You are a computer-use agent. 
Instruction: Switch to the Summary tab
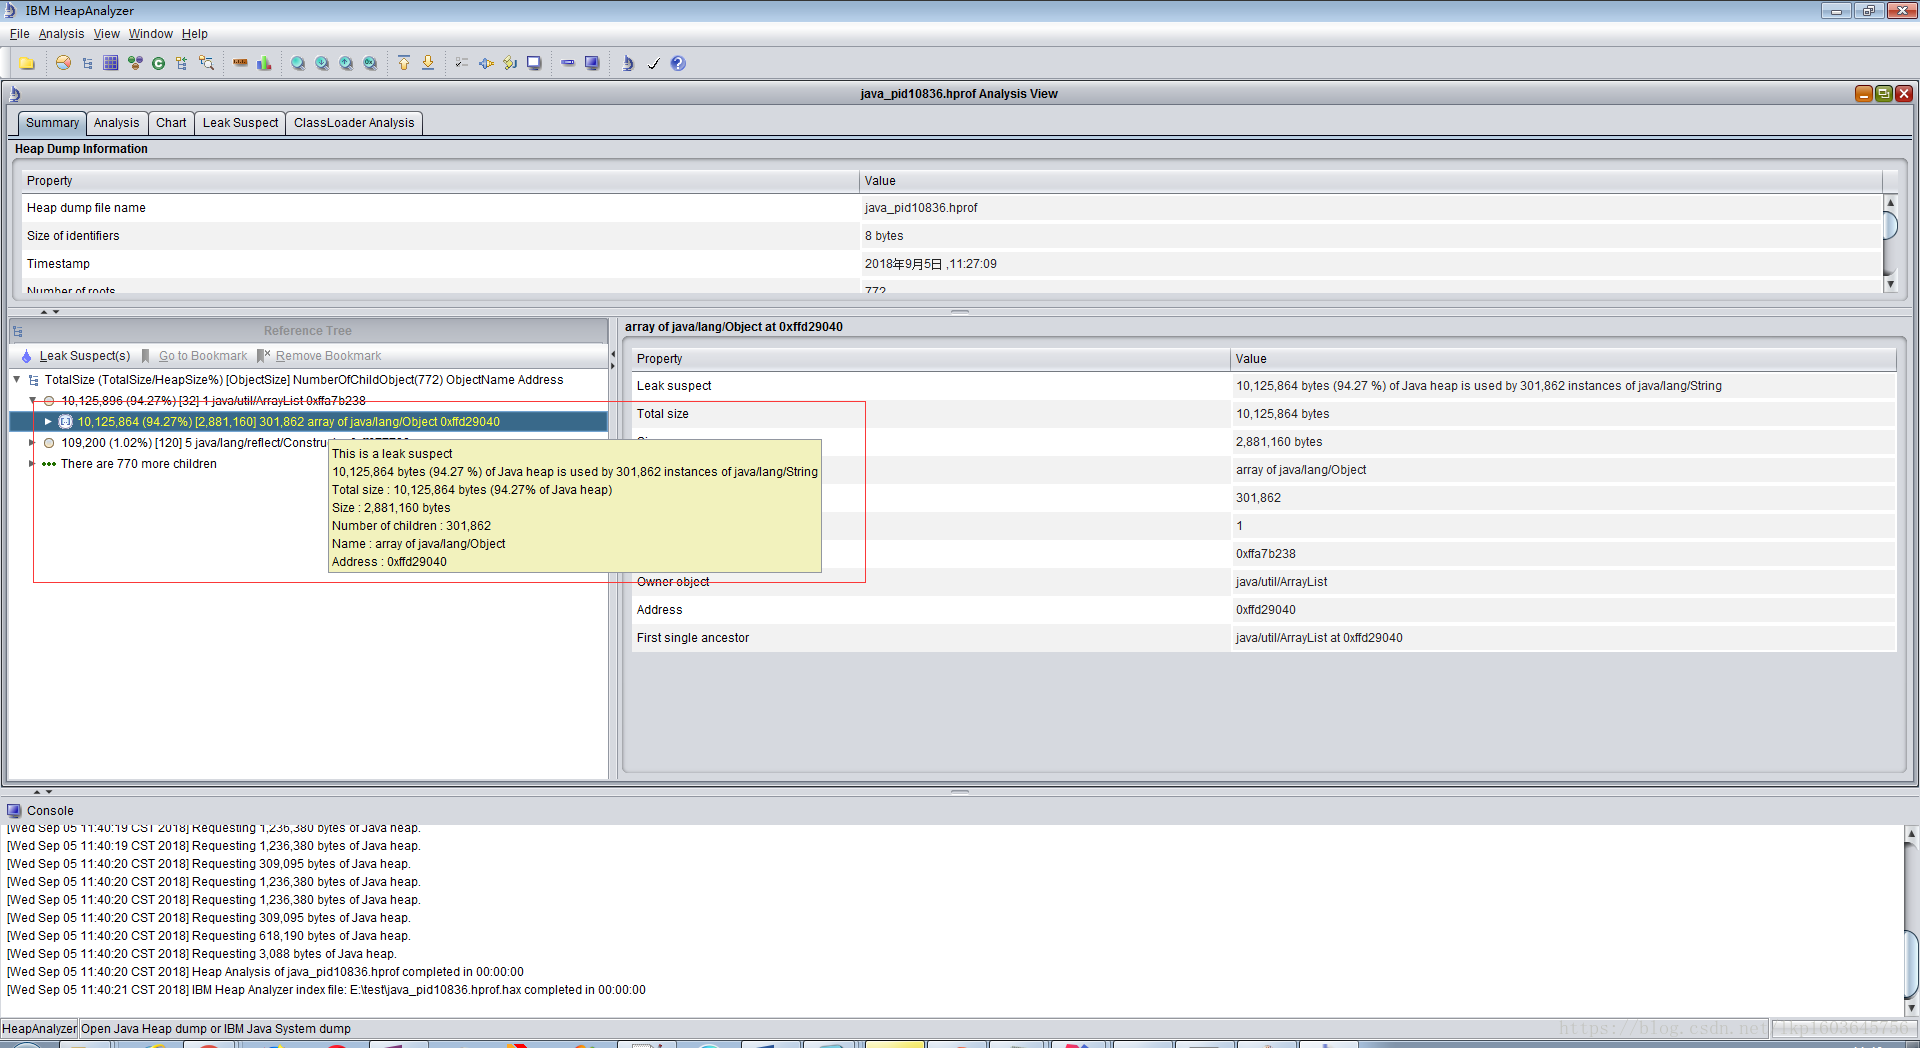coord(52,123)
